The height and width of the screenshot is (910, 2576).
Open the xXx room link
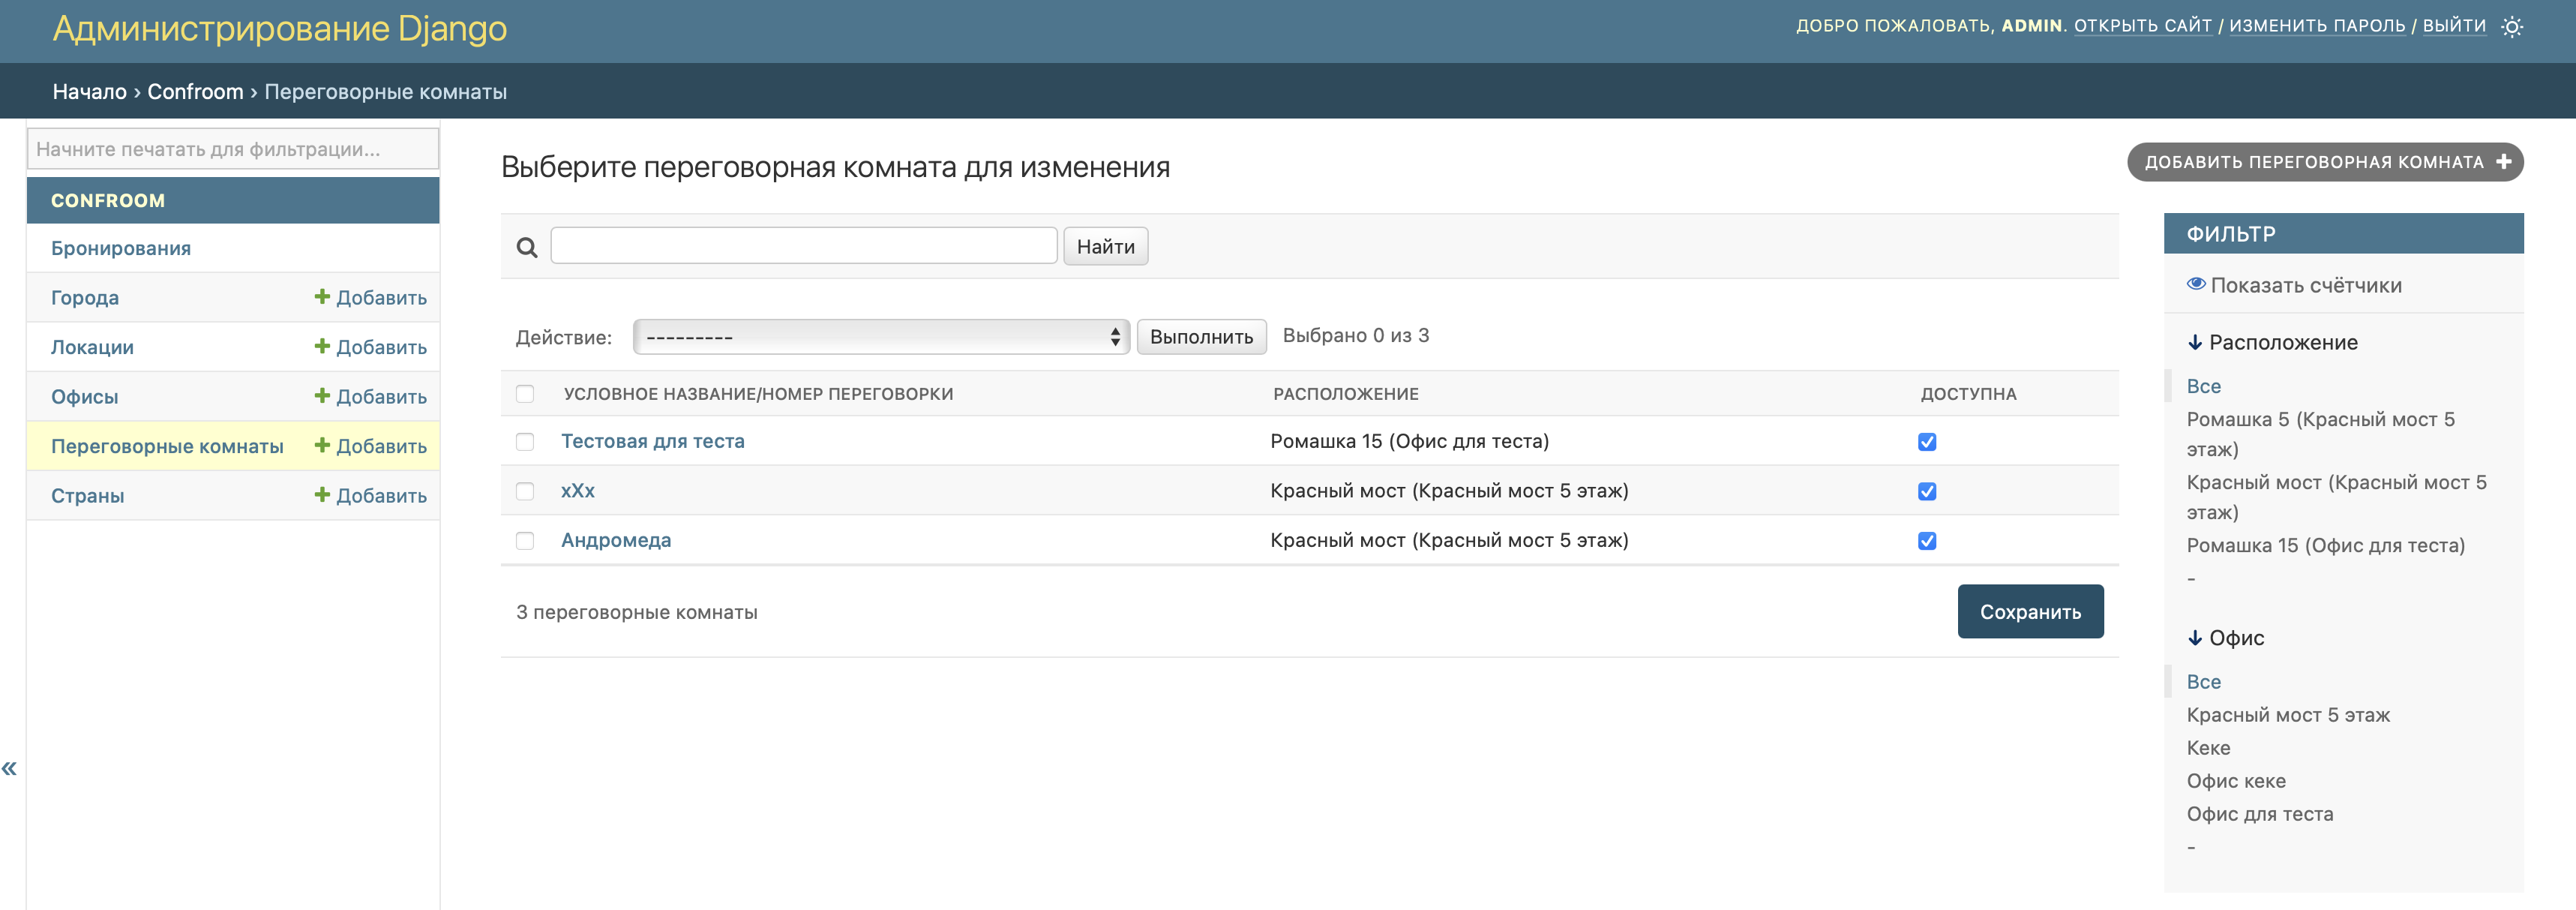(x=577, y=491)
